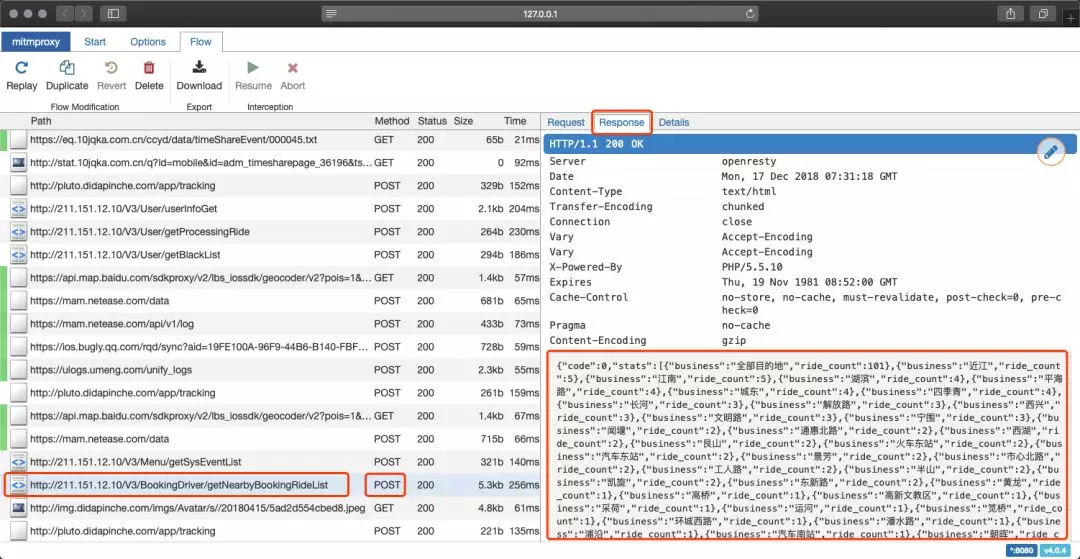Click the Delete flow trash icon
This screenshot has height=559, width=1080.
coord(149,67)
